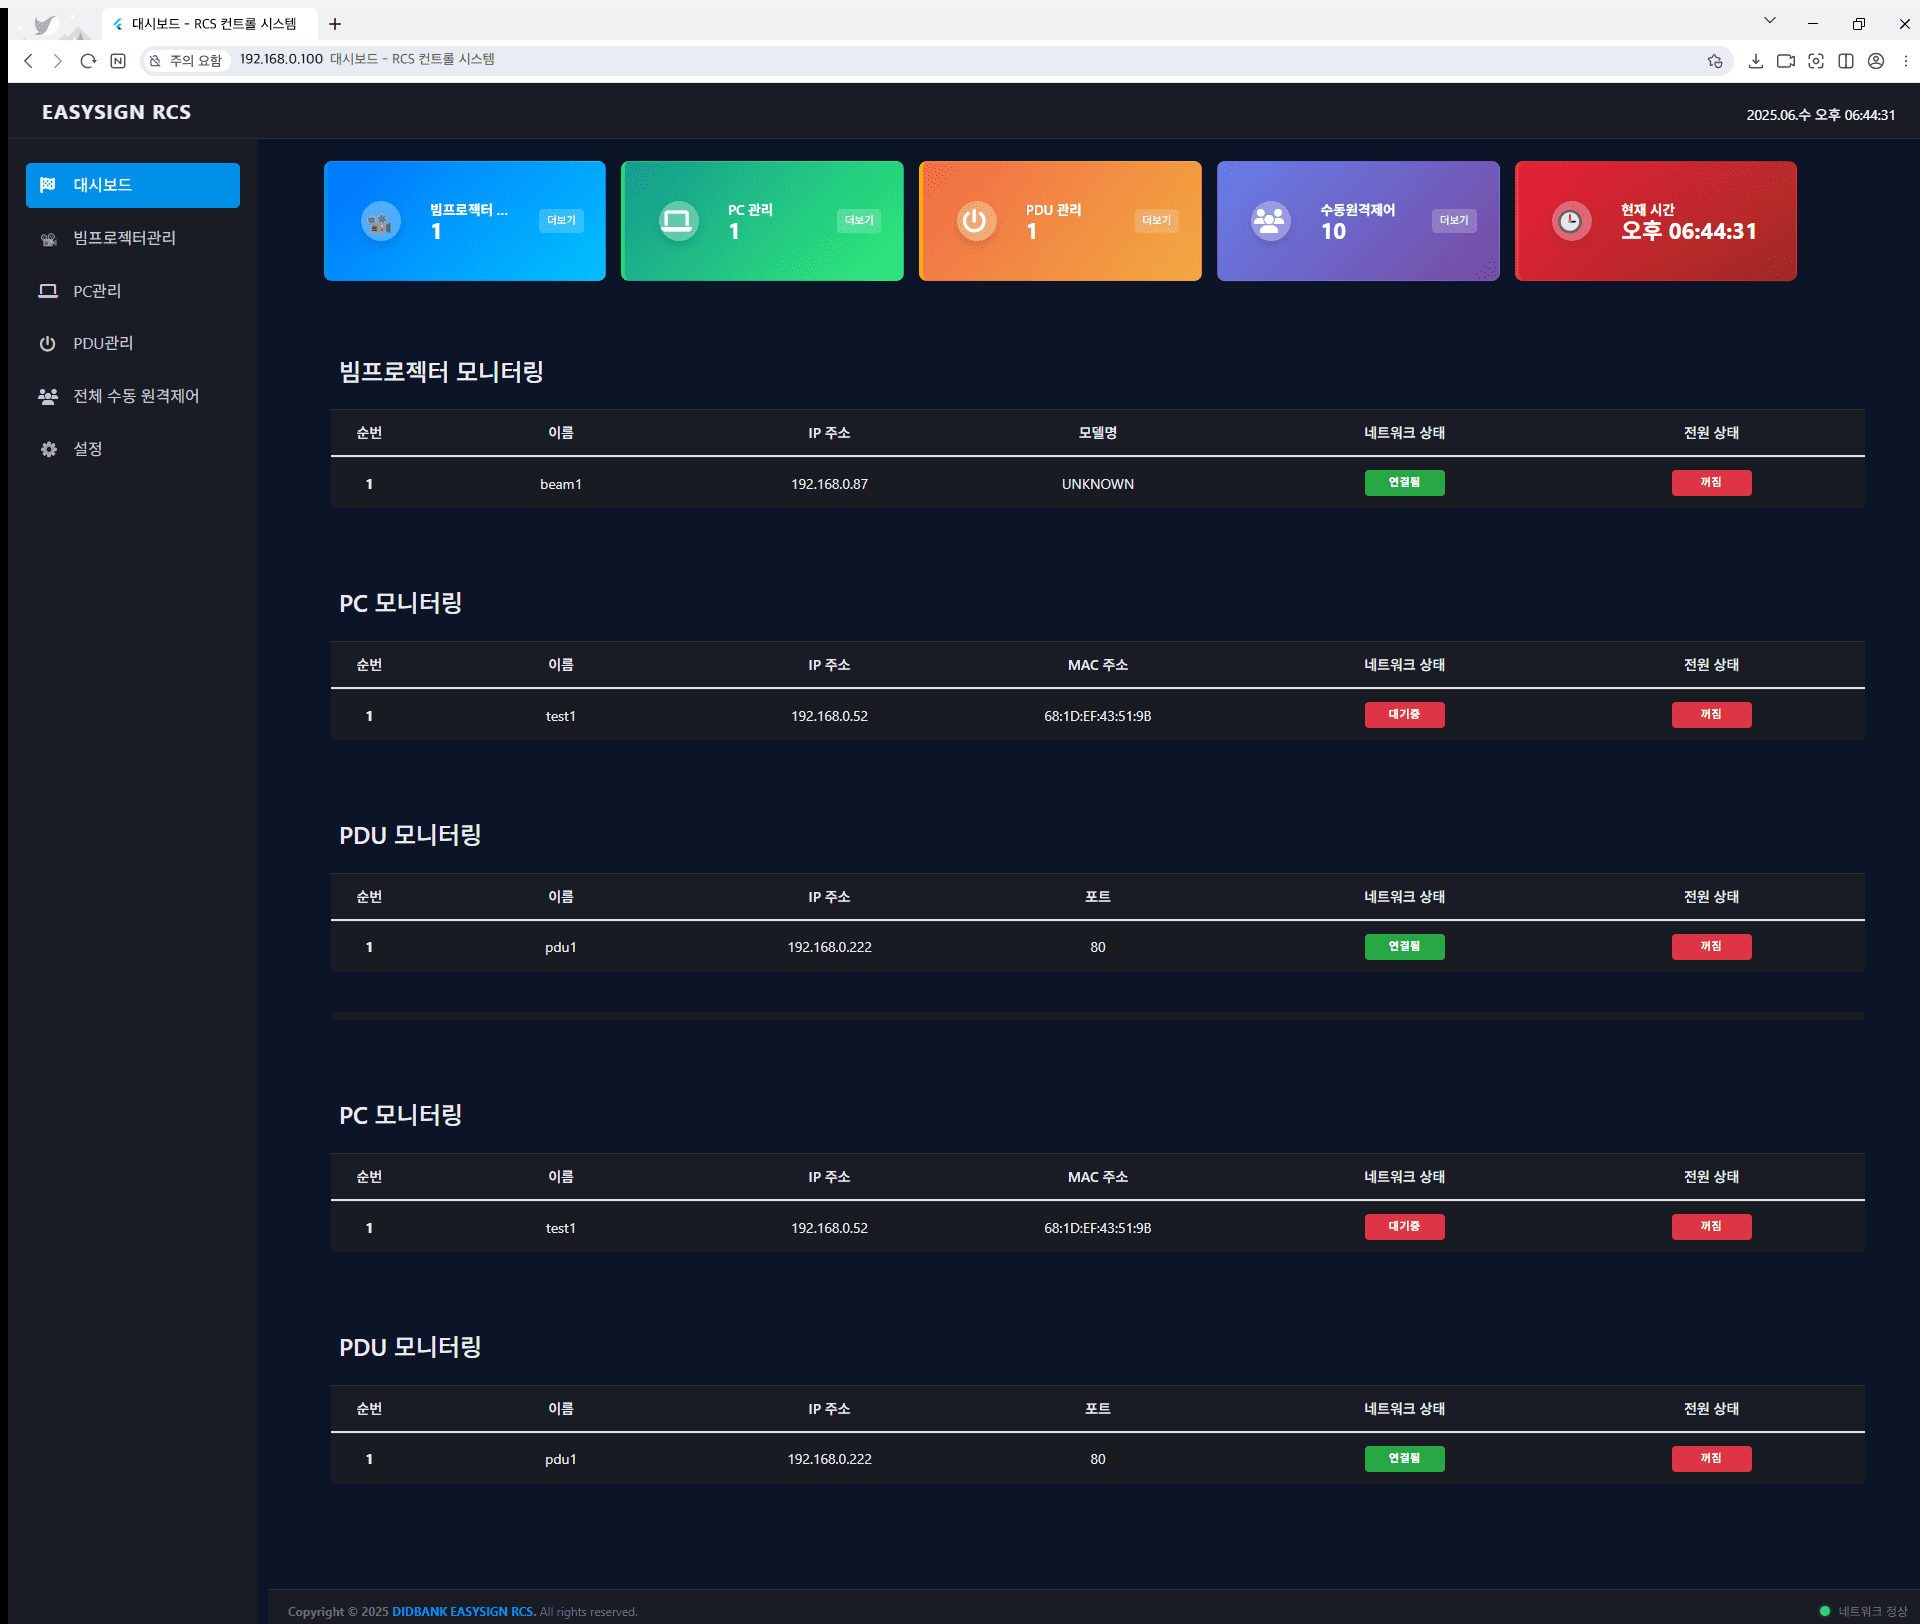
Task: Toggle the beam1 전원 상태 꺼짐 badge
Action: [x=1711, y=483]
